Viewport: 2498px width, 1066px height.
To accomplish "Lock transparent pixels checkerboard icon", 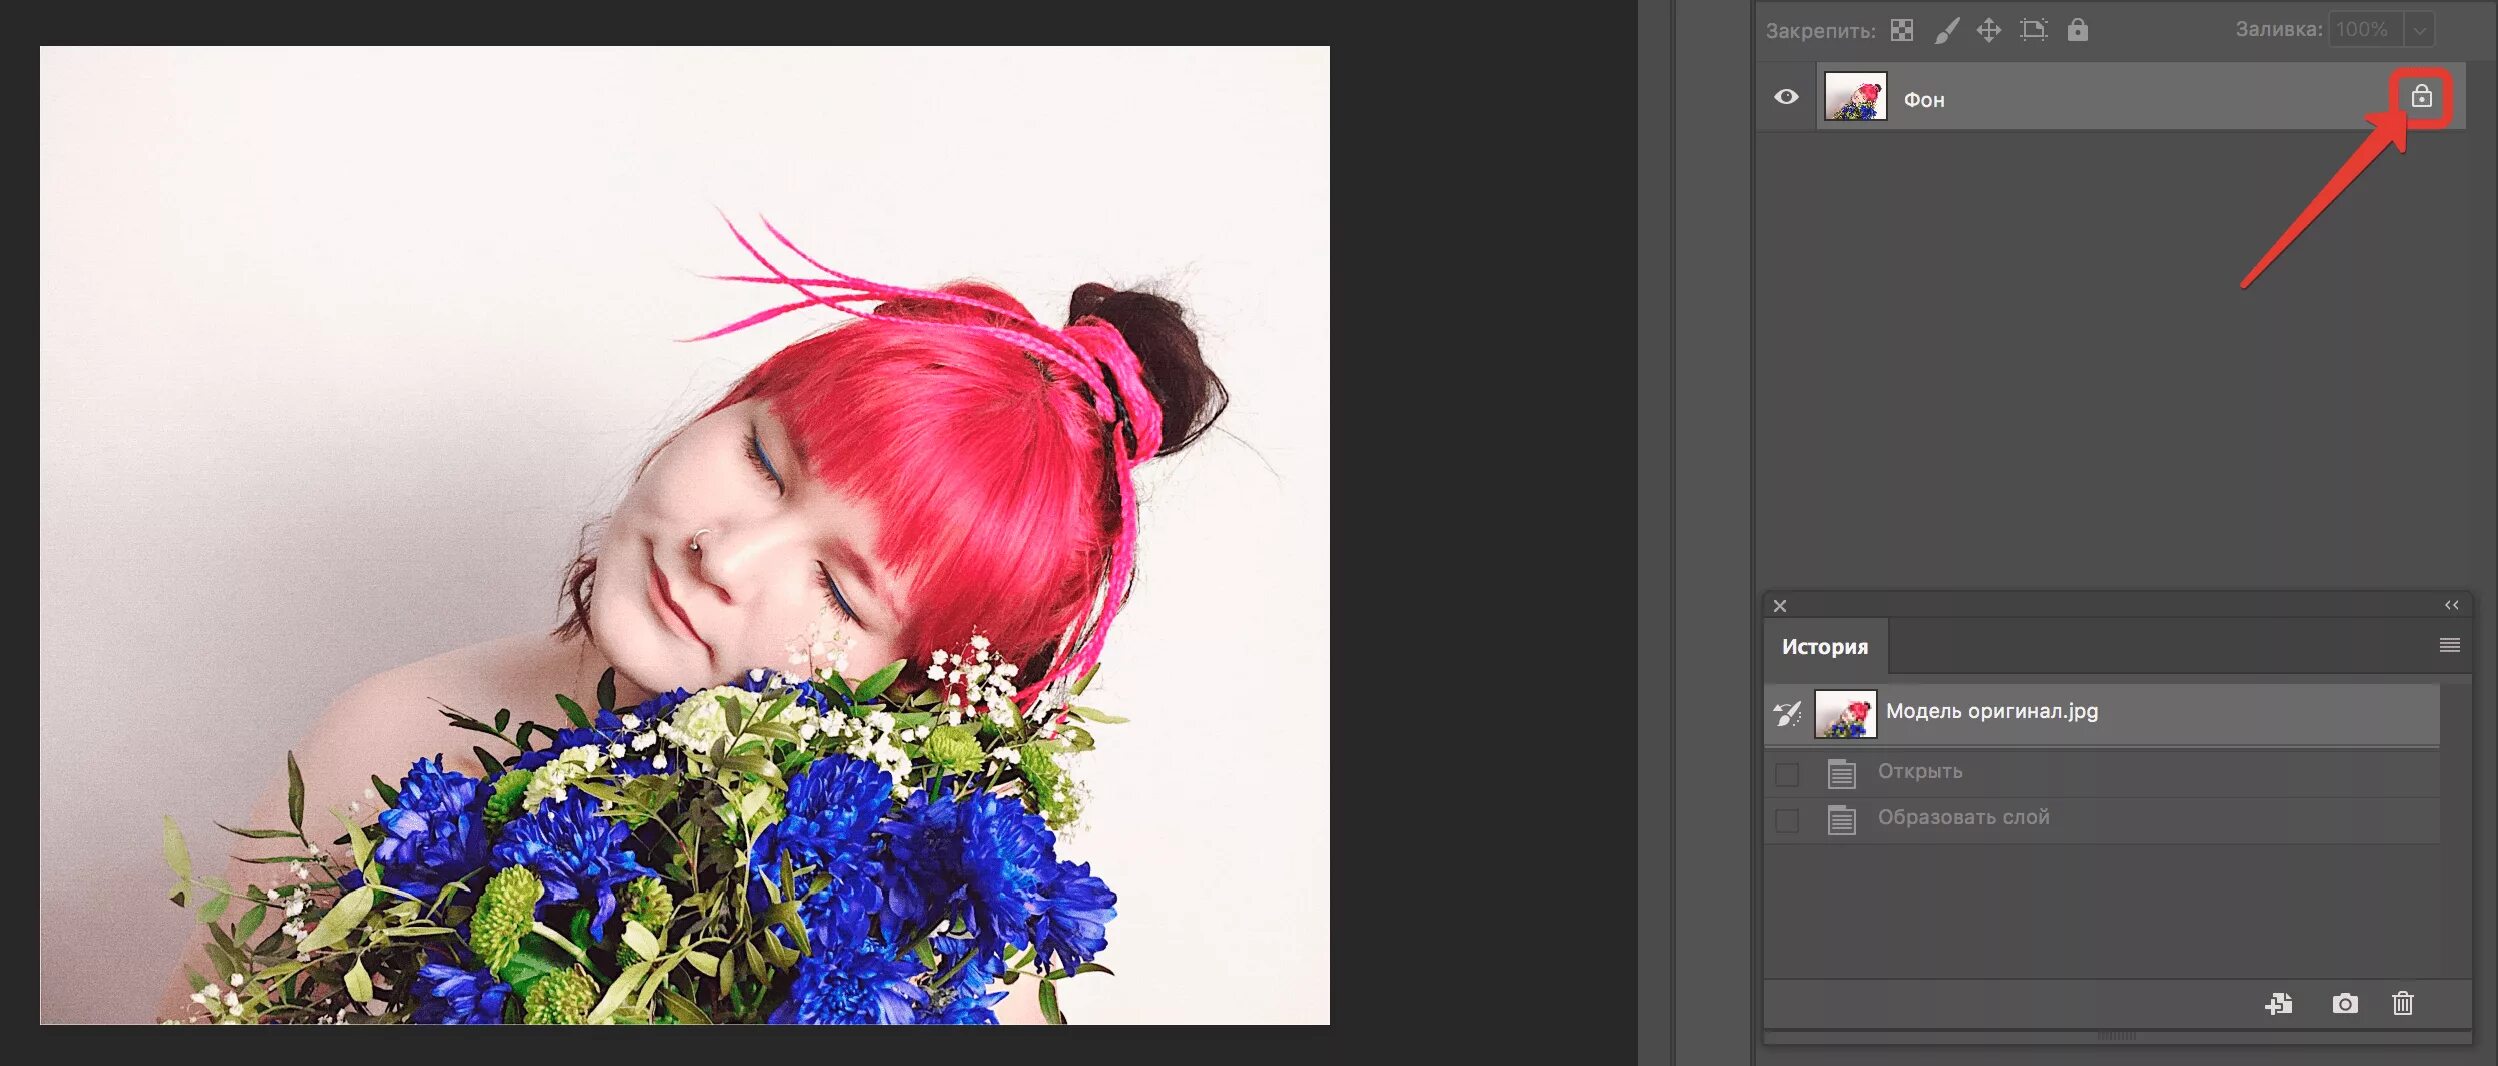I will [1902, 30].
